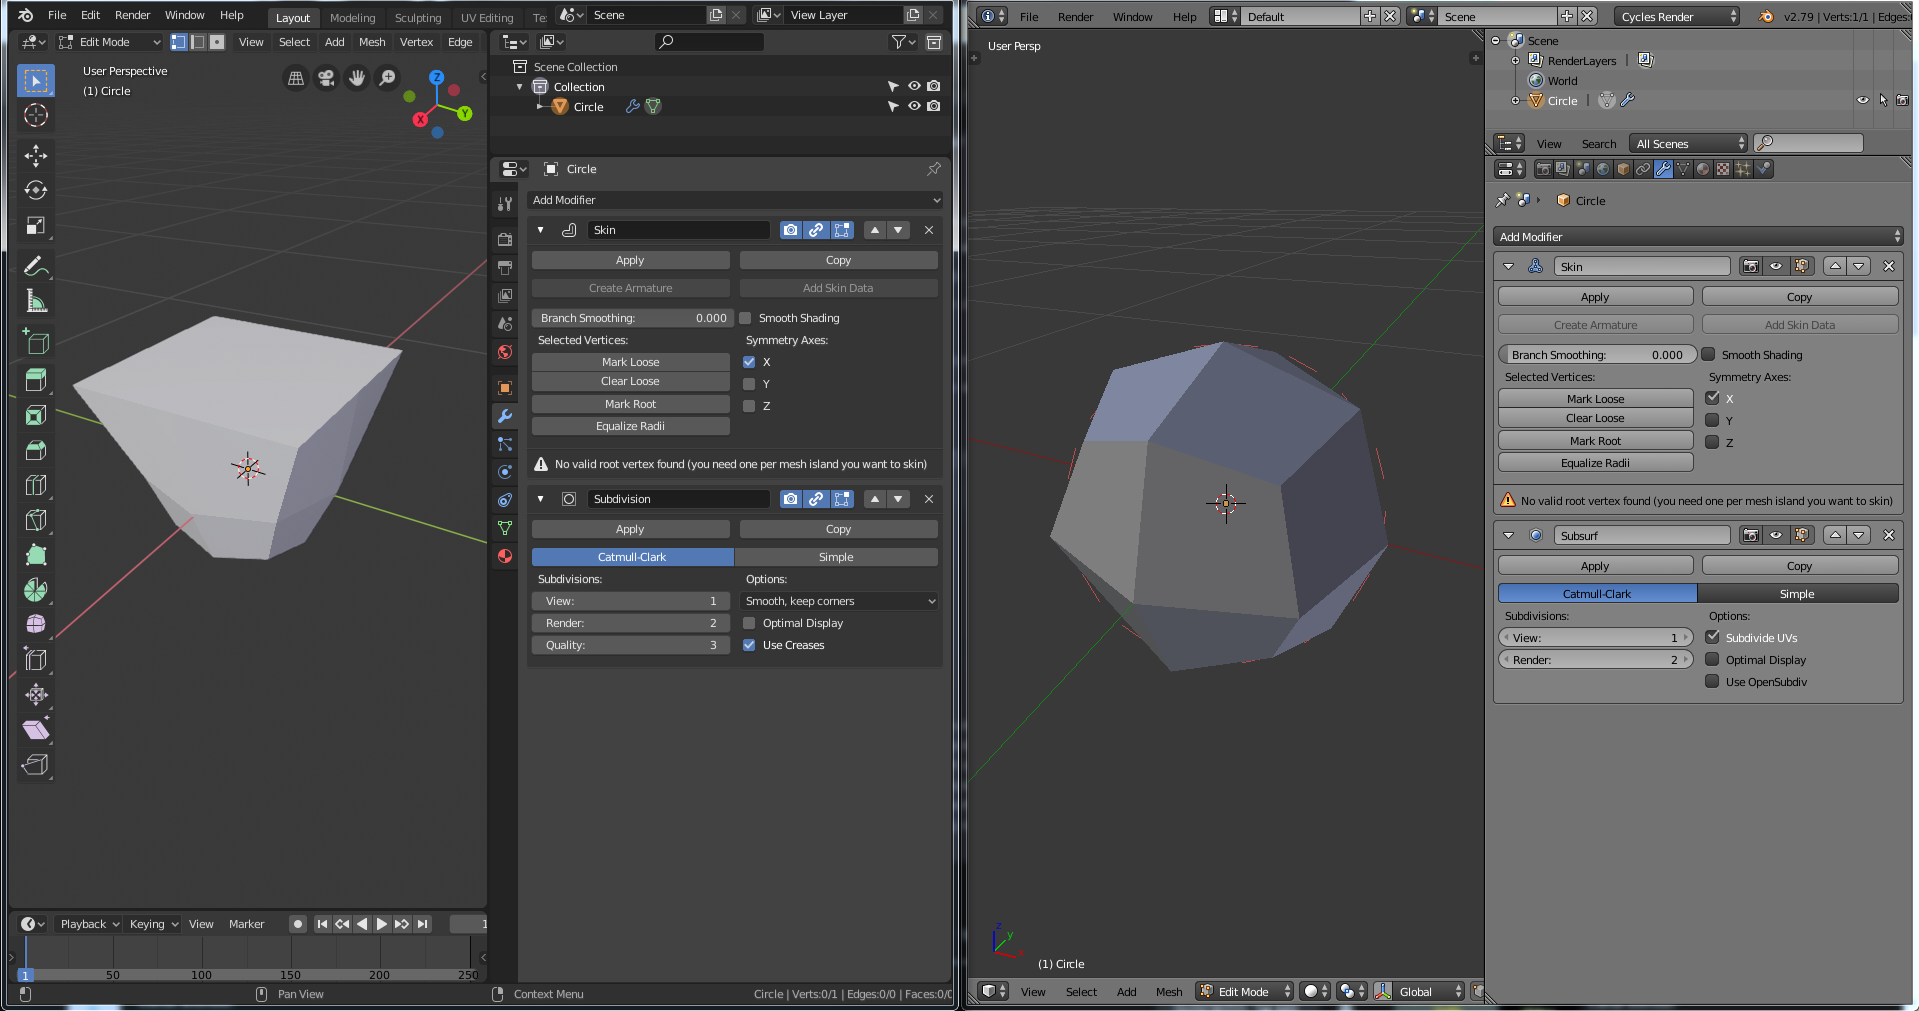Select the Loop Cut tool
Screen dimensions: 1919x1011
[x=36, y=485]
